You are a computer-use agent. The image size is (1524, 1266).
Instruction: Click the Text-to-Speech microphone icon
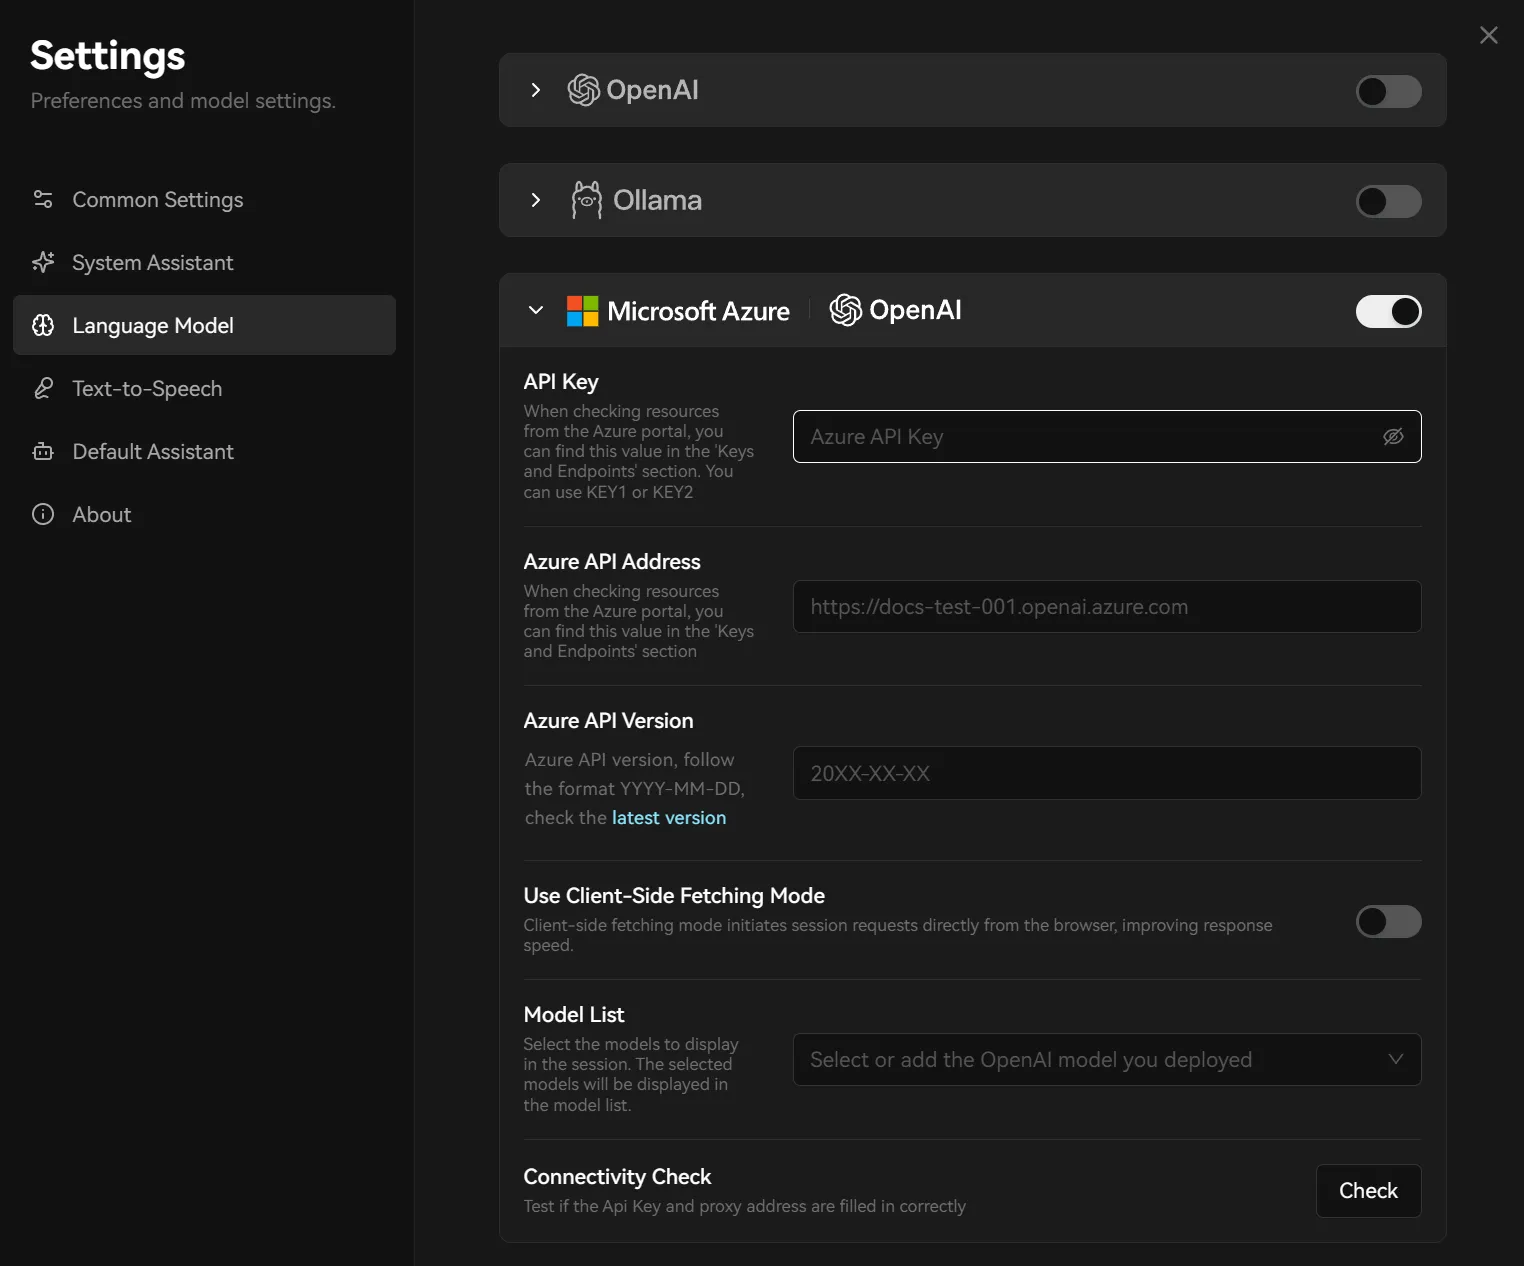coord(43,388)
